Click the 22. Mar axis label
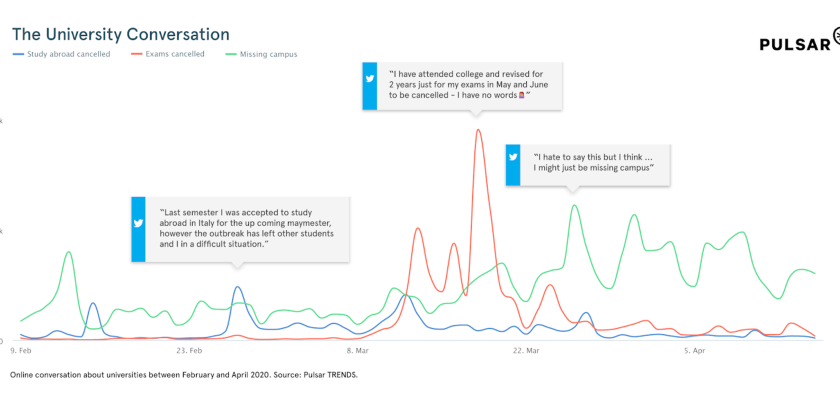The width and height of the screenshot is (840, 400). 526,352
